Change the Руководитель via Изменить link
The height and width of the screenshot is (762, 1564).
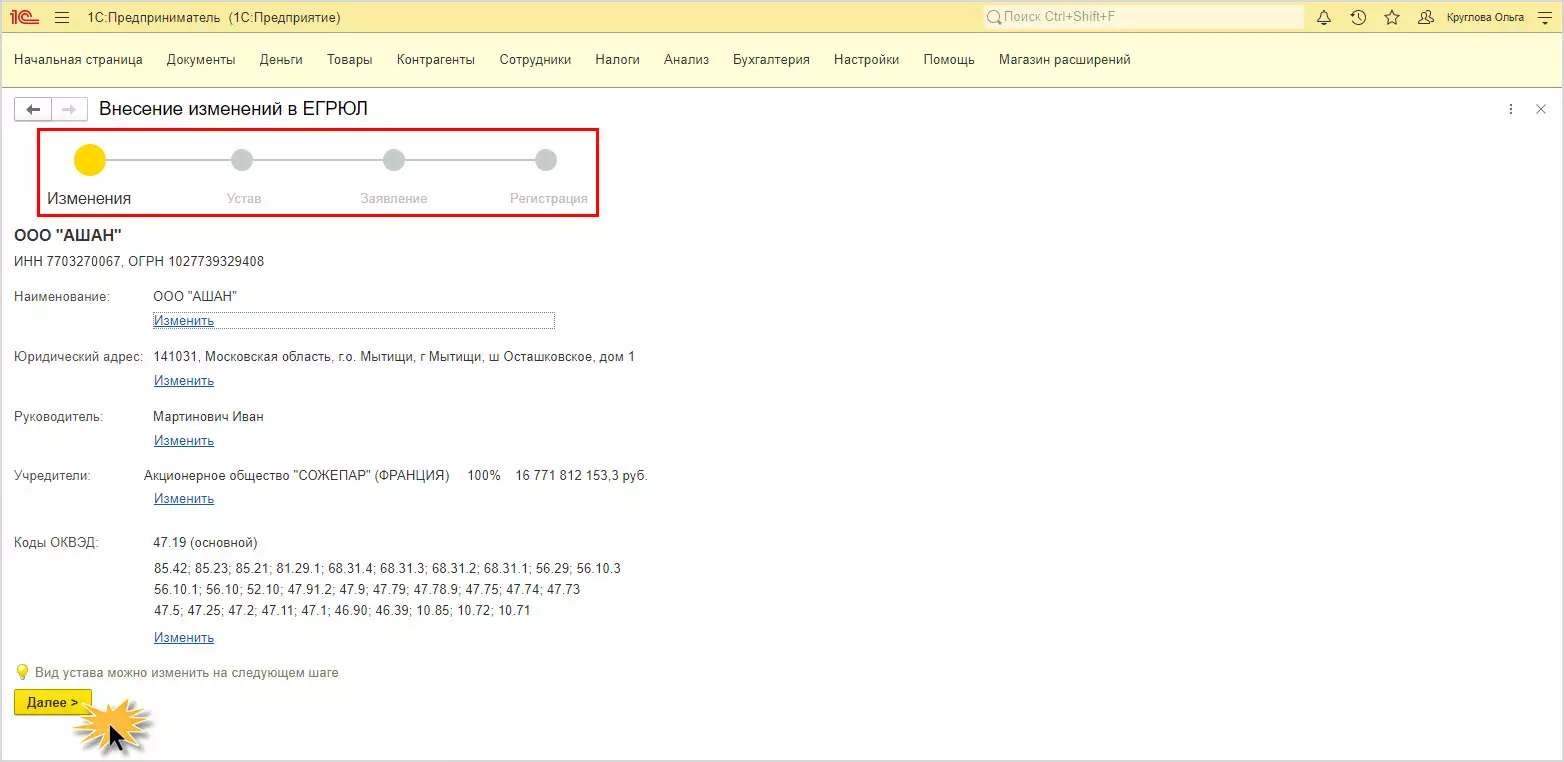click(184, 441)
